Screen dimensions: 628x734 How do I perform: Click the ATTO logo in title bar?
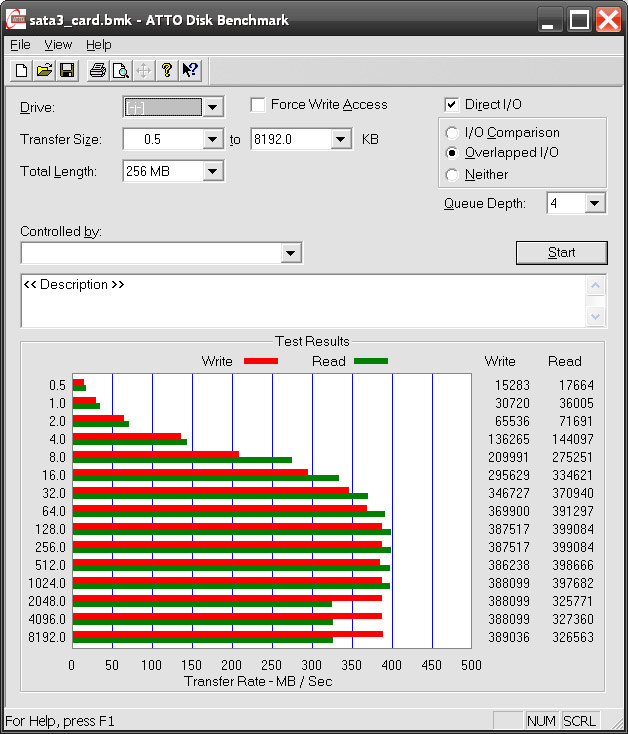coord(15,19)
